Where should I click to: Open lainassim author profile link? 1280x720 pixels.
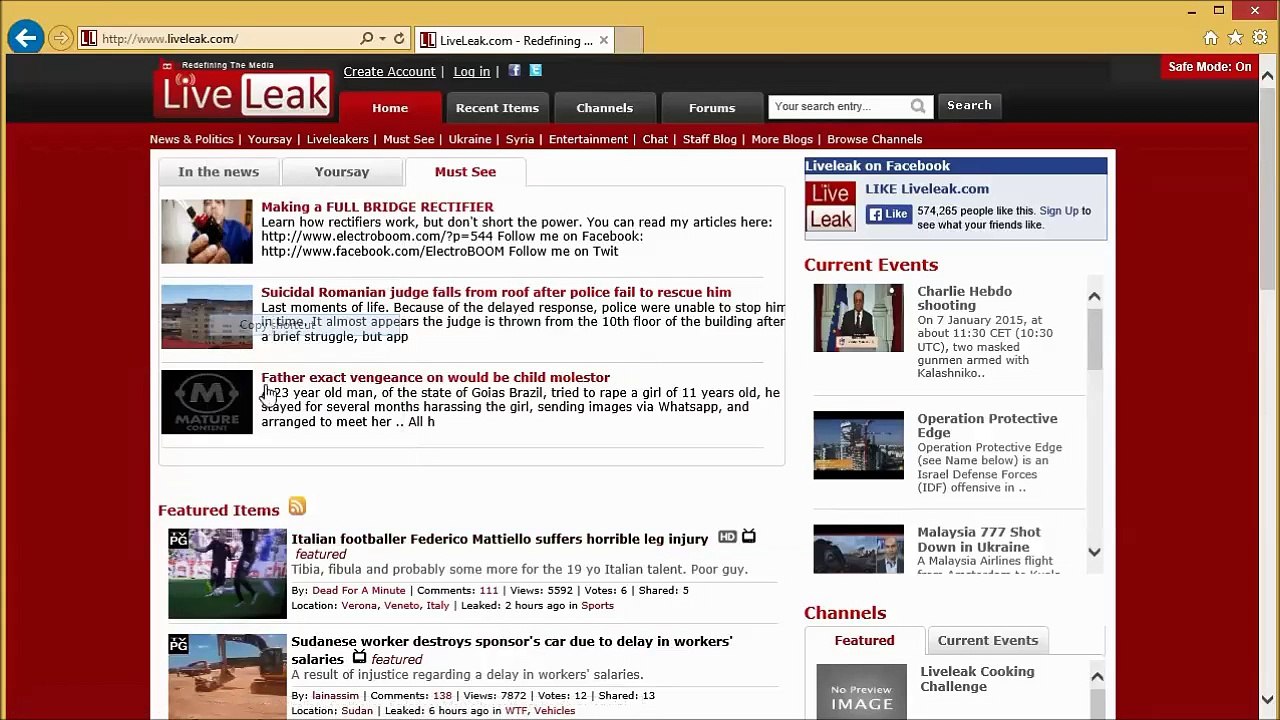coord(335,695)
